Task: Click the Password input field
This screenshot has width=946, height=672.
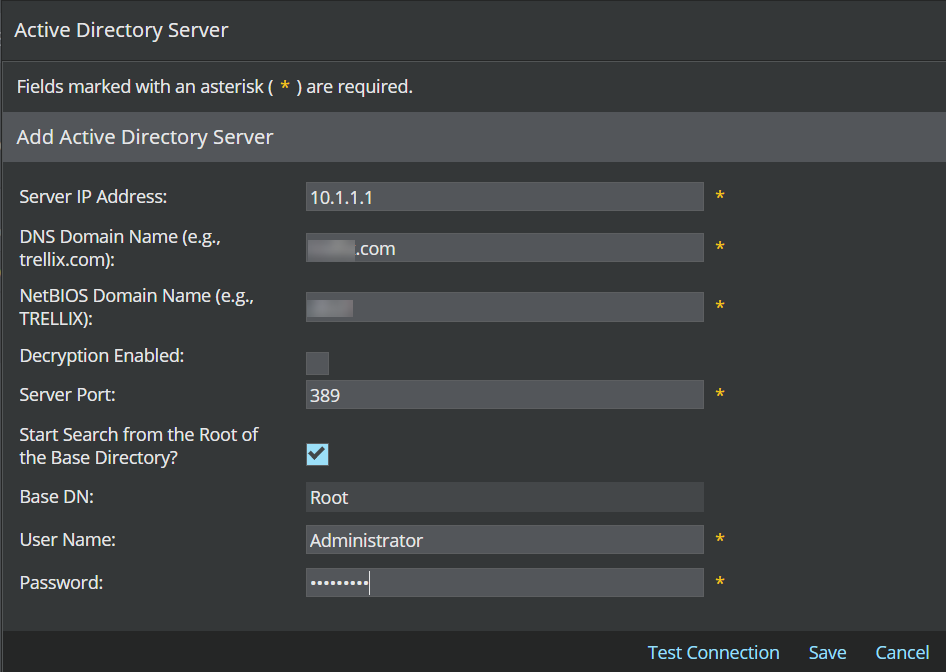Action: [504, 583]
